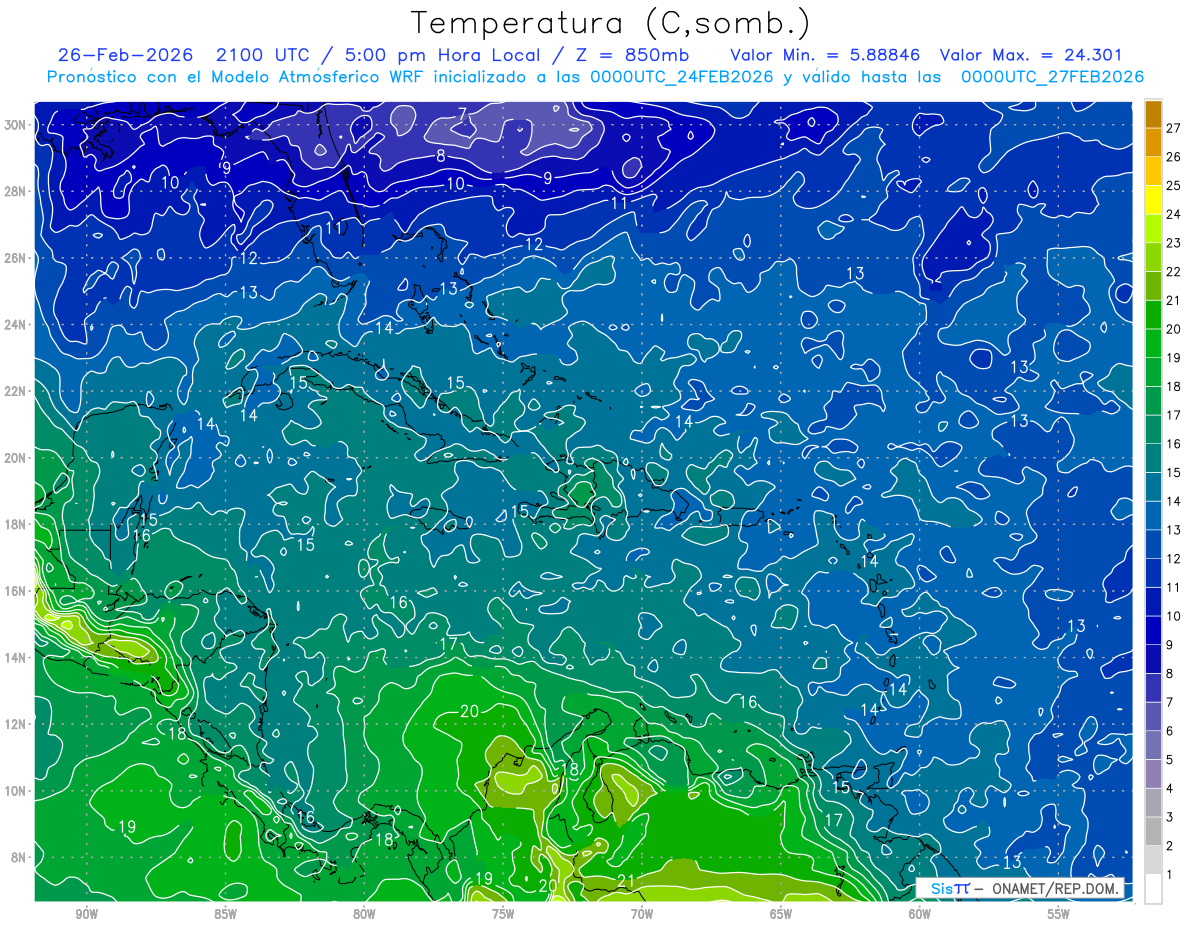1200x927 pixels.
Task: Click the legend scale label '18'
Action: click(1174, 386)
